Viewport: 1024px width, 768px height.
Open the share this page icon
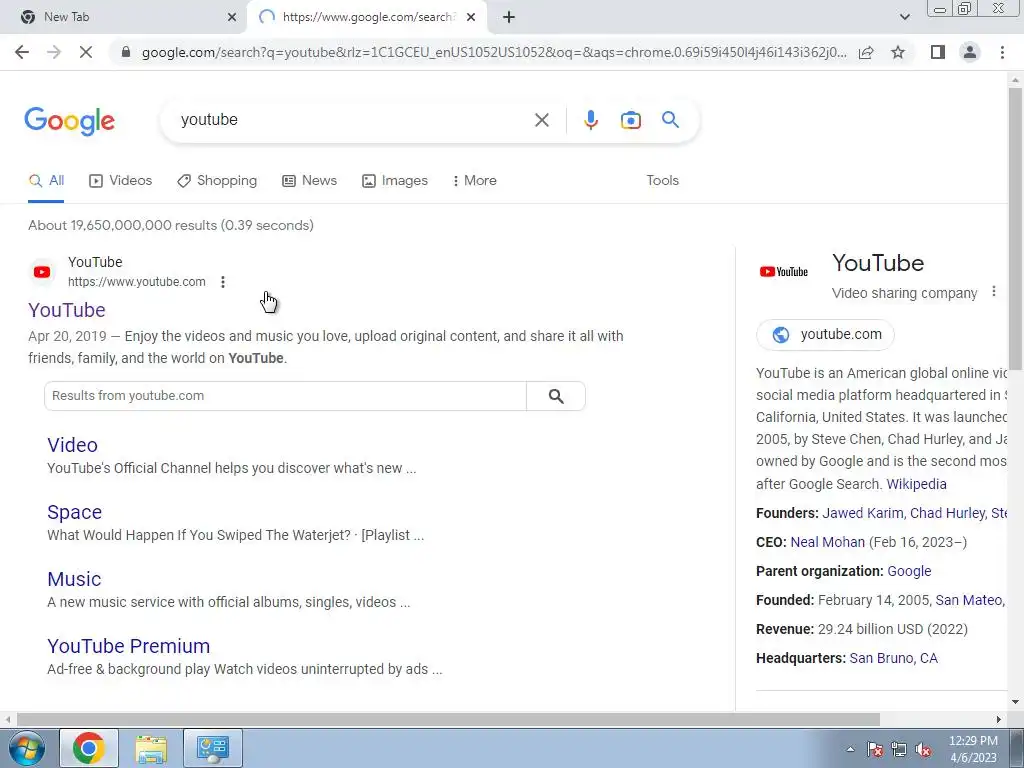[866, 52]
